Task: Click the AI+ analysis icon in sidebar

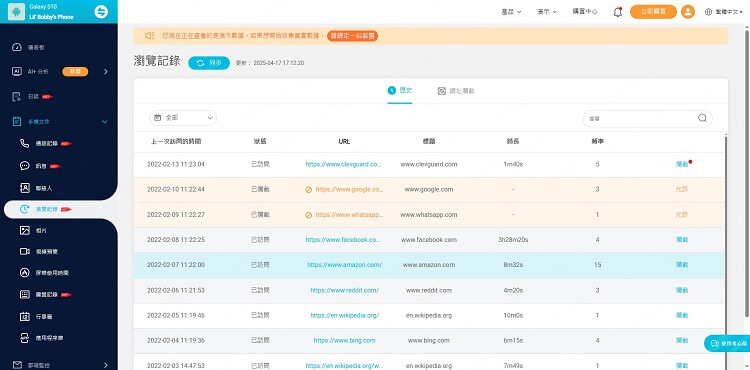Action: tap(17, 71)
